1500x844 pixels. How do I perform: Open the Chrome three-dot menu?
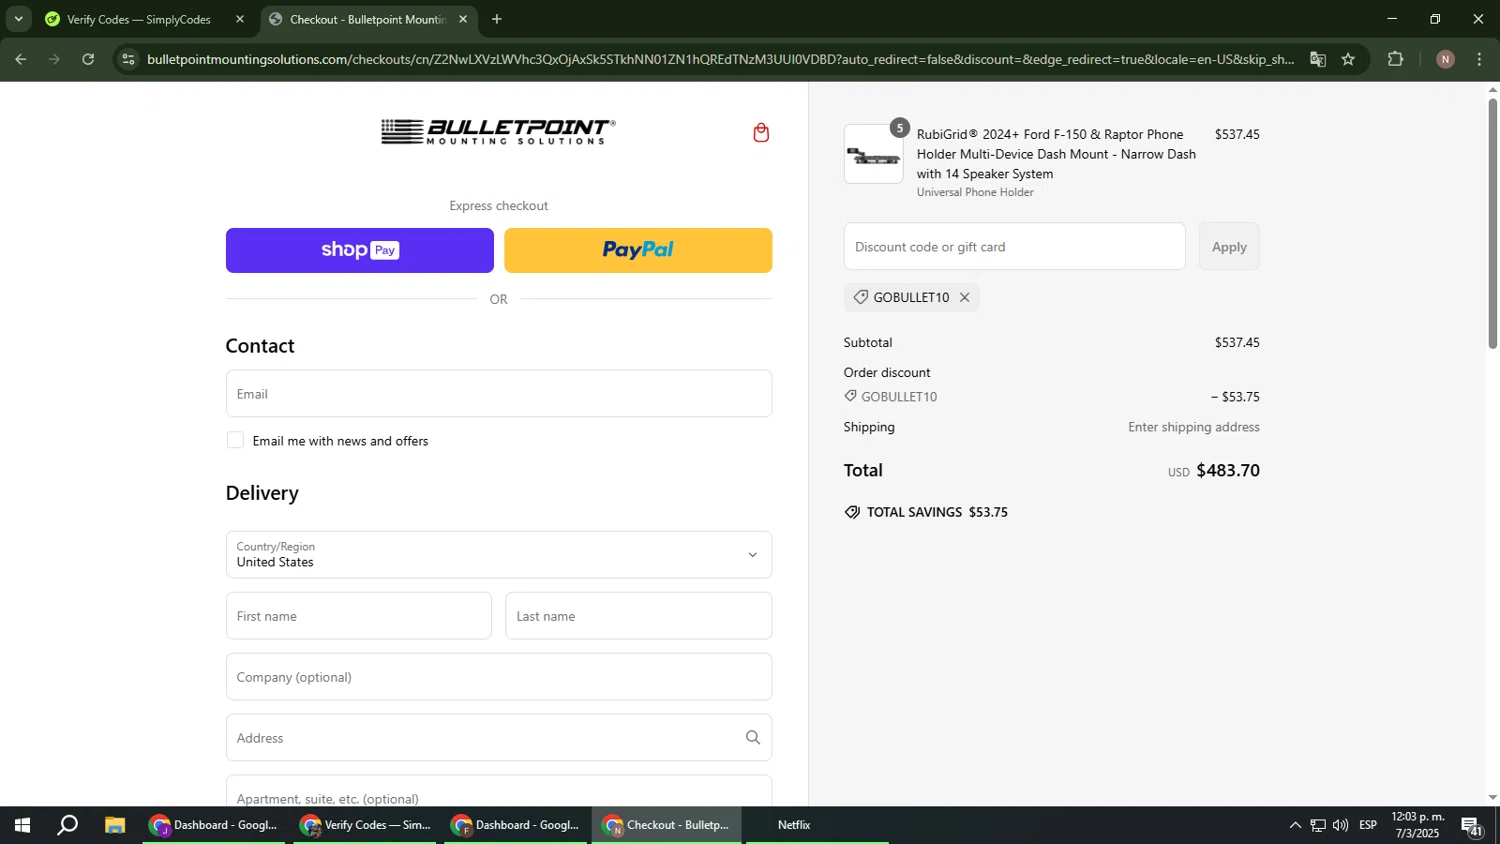[1479, 59]
